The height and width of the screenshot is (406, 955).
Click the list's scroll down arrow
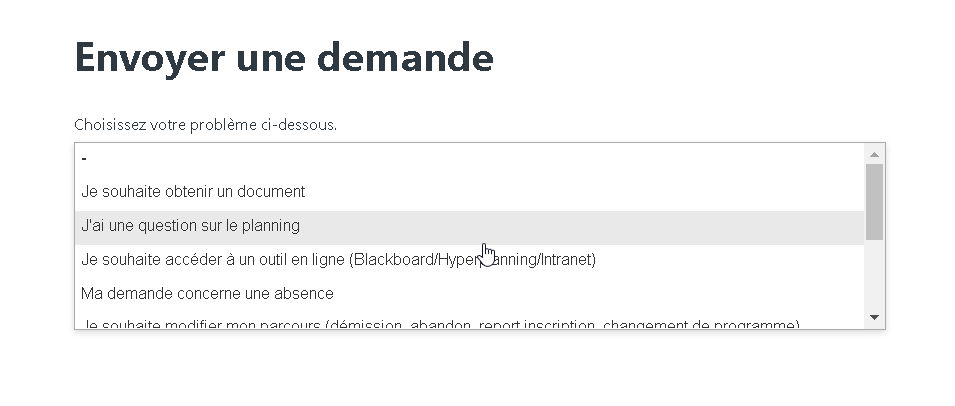point(874,317)
